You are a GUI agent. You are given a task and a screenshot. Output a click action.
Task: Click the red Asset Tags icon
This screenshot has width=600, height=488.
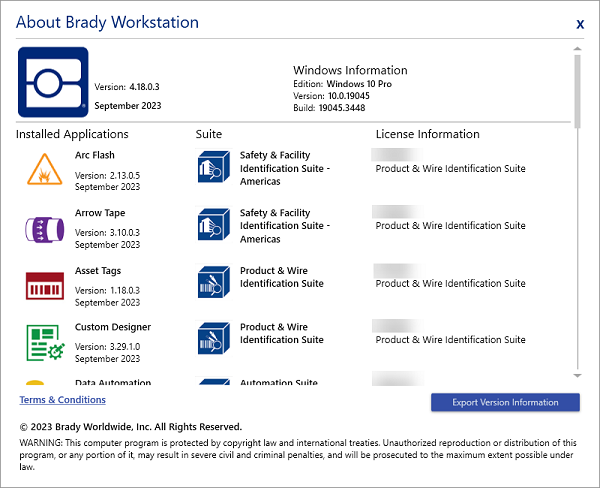(x=44, y=286)
